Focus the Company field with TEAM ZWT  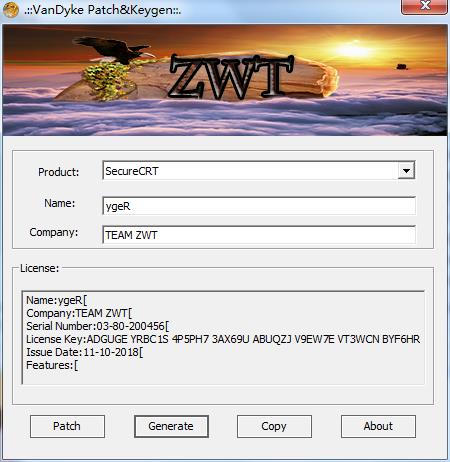[259, 235]
